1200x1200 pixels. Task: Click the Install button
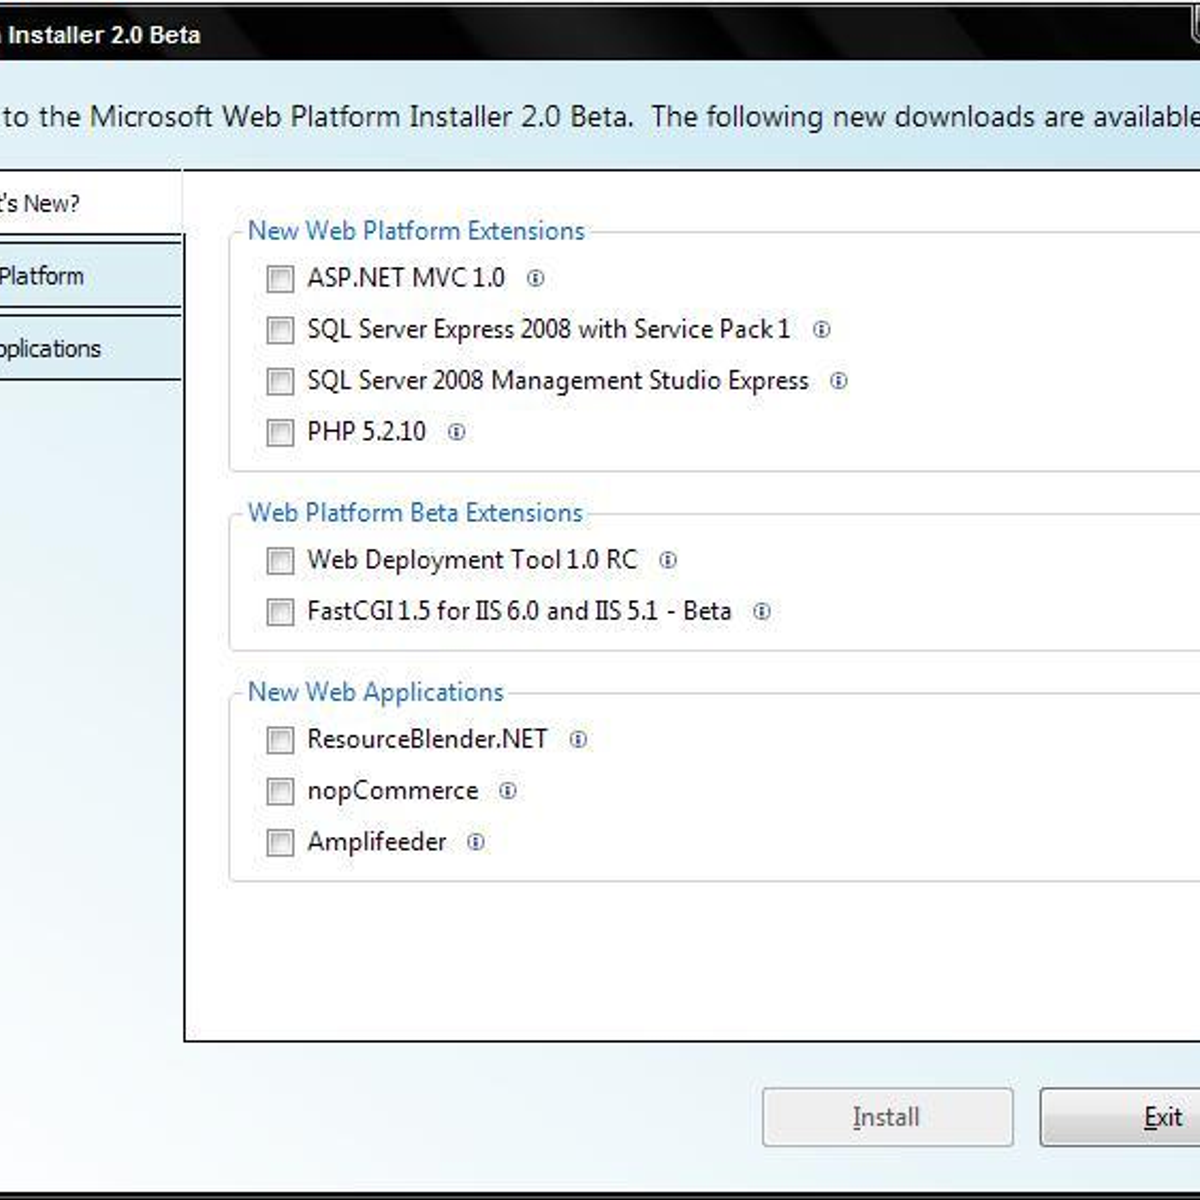(x=887, y=1117)
